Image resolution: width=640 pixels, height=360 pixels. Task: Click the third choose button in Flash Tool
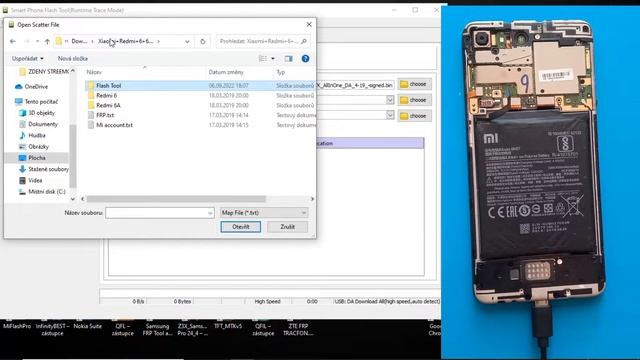click(x=414, y=116)
